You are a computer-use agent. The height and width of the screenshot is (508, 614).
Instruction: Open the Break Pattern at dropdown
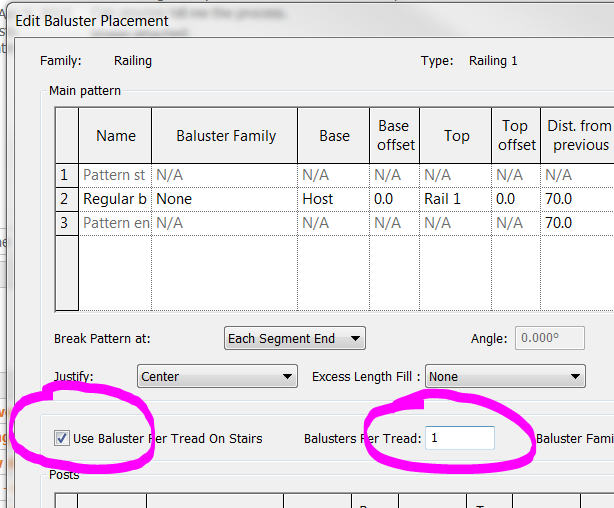tap(295, 338)
